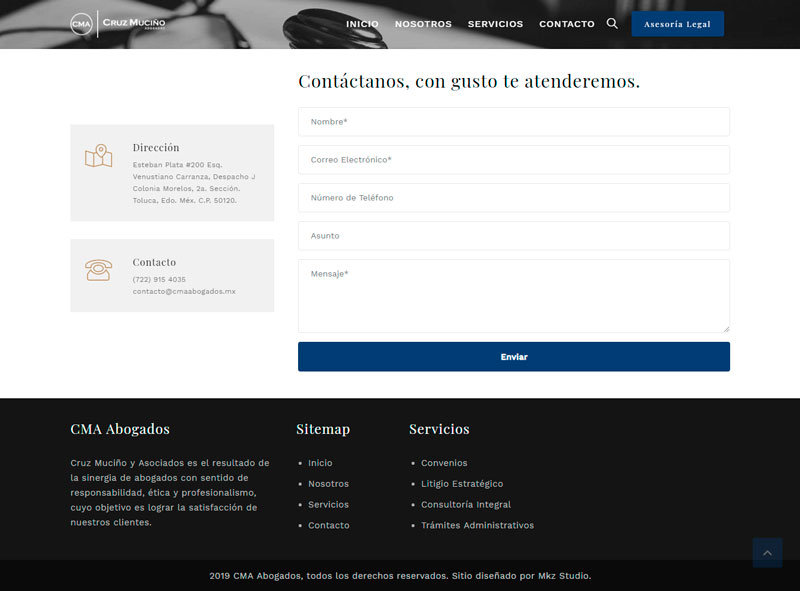Go to Nosotros in the top menu
Viewport: 800px width, 591px height.
pos(423,24)
